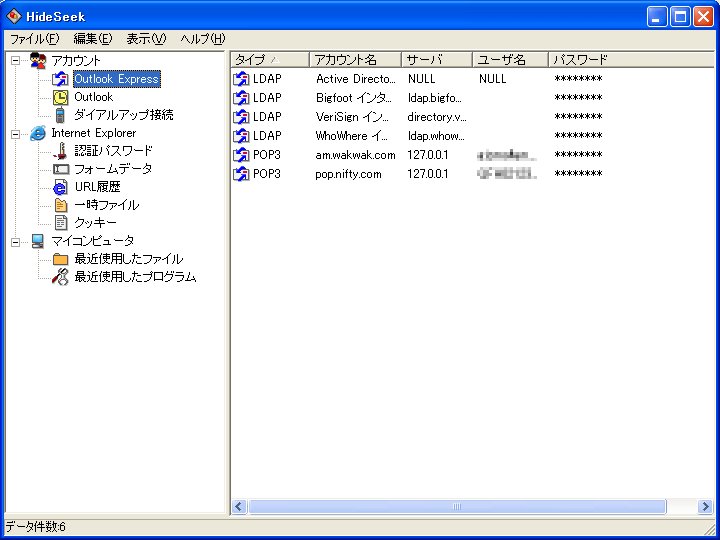The image size is (720, 540).
Task: Click the horizontal scrollbar right arrow
Action: (705, 506)
